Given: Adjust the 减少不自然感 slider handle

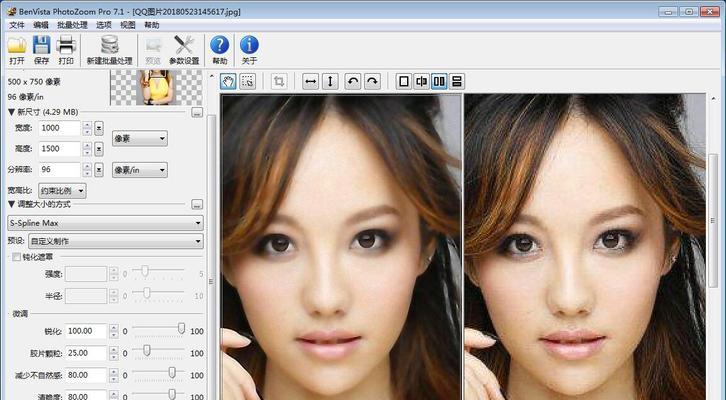Looking at the screenshot, I should (x=172, y=372).
